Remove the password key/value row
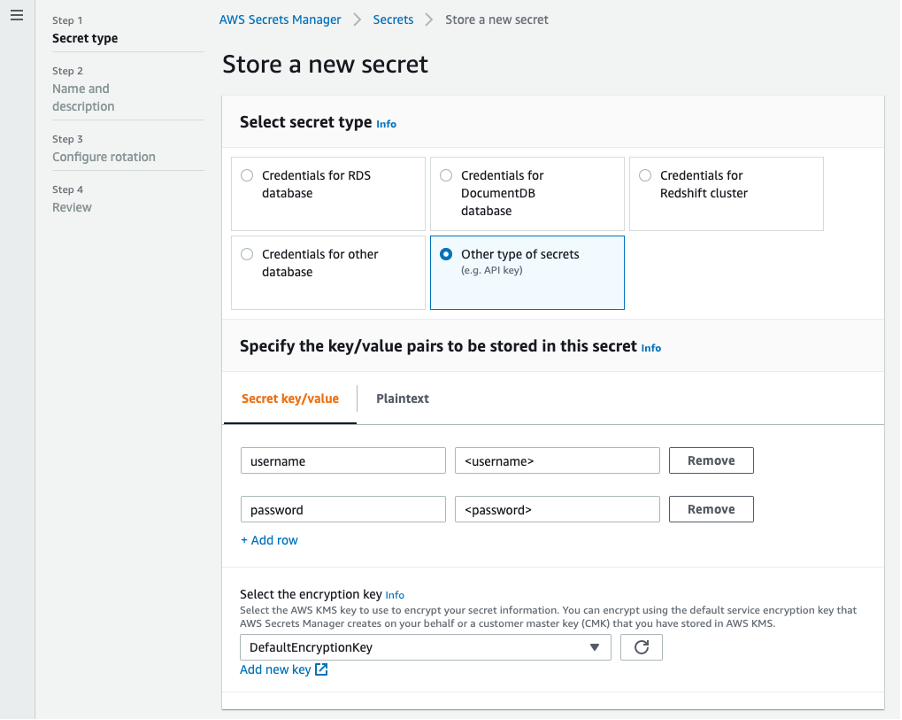 point(711,510)
